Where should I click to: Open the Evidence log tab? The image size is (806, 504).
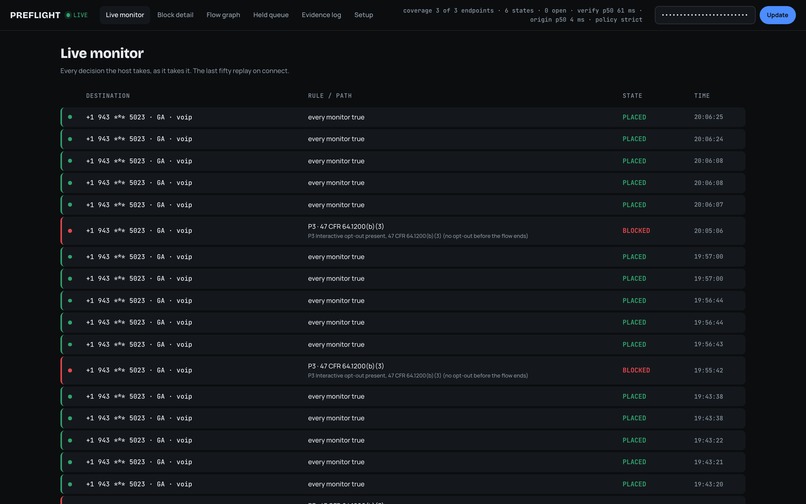(x=321, y=15)
